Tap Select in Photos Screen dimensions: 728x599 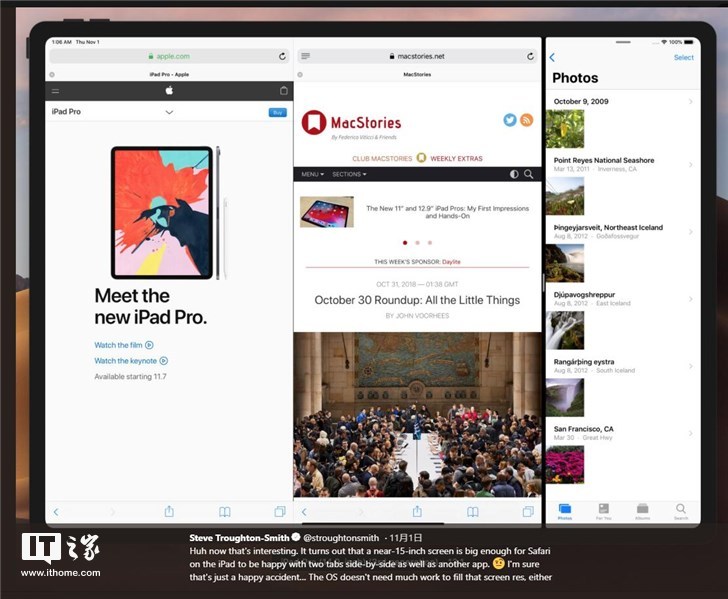(x=683, y=58)
